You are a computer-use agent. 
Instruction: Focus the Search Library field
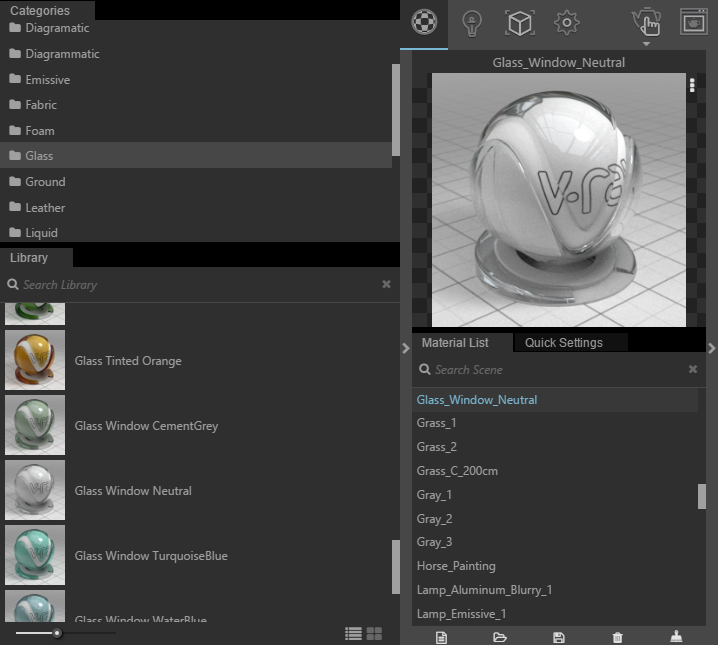(197, 285)
